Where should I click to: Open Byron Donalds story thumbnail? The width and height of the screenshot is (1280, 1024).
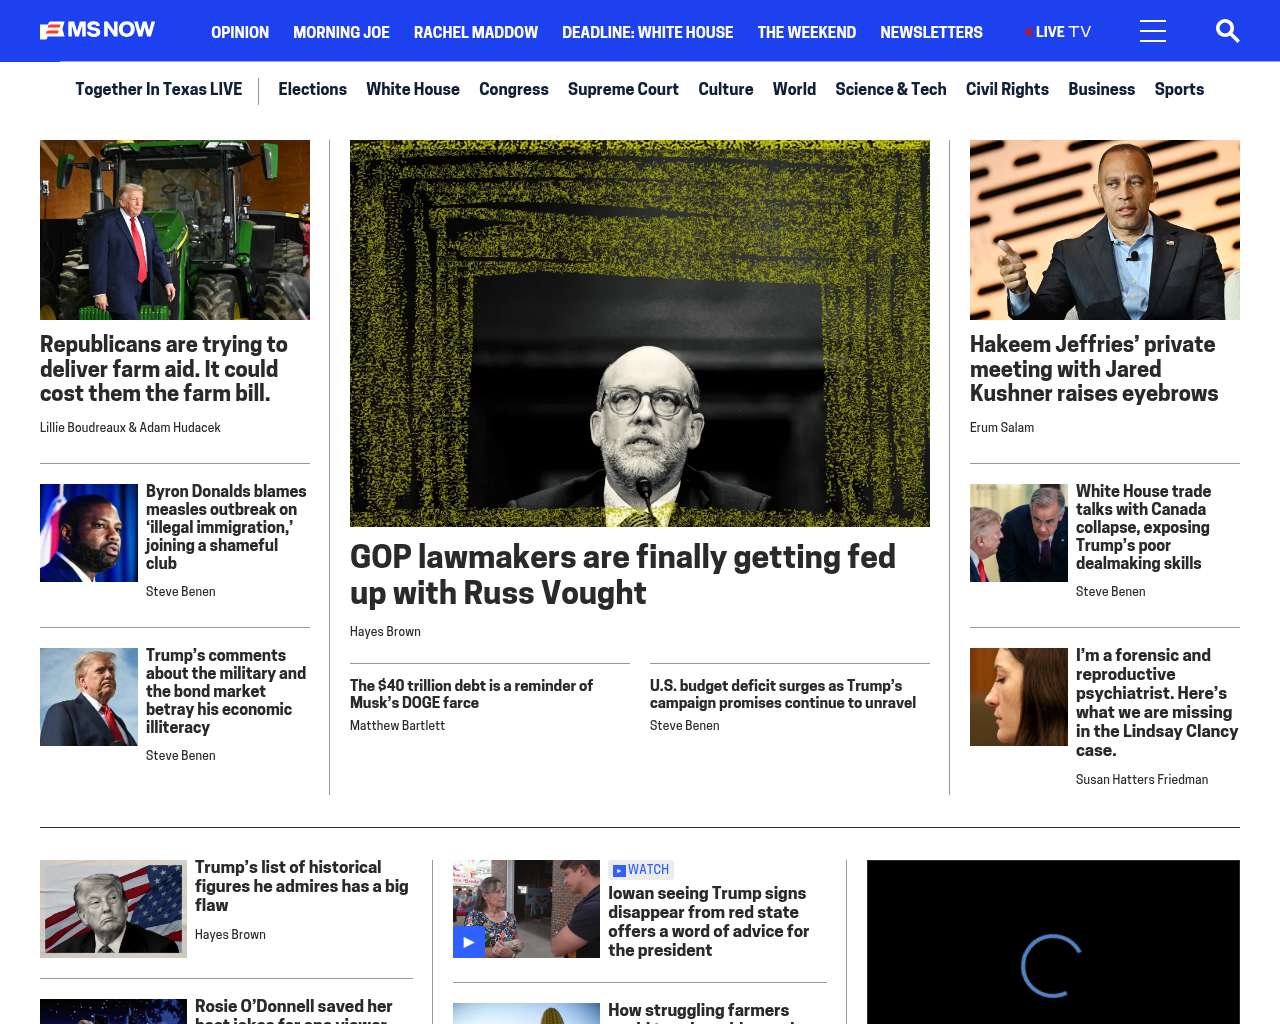click(89, 533)
